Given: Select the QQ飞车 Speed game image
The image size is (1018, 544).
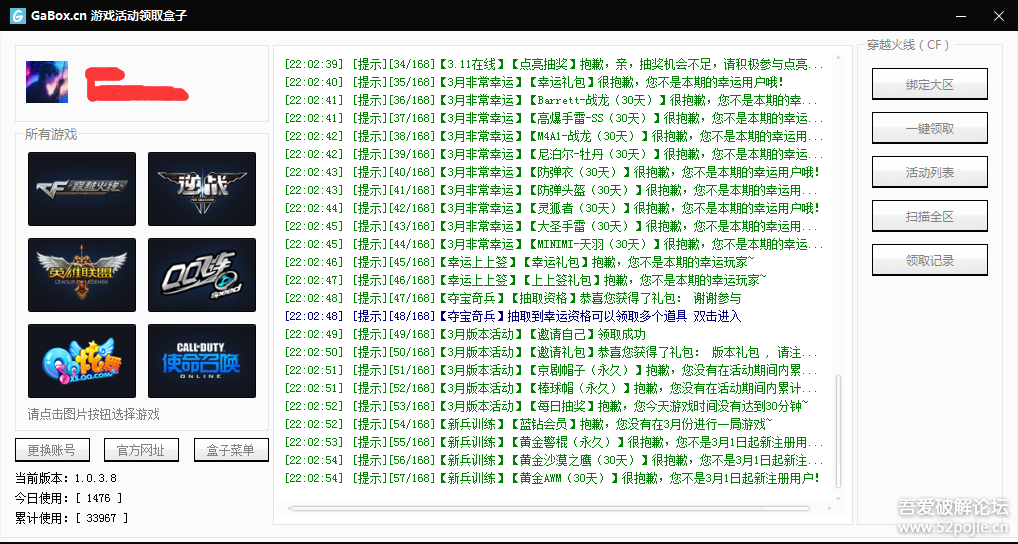Looking at the screenshot, I should click(x=202, y=275).
